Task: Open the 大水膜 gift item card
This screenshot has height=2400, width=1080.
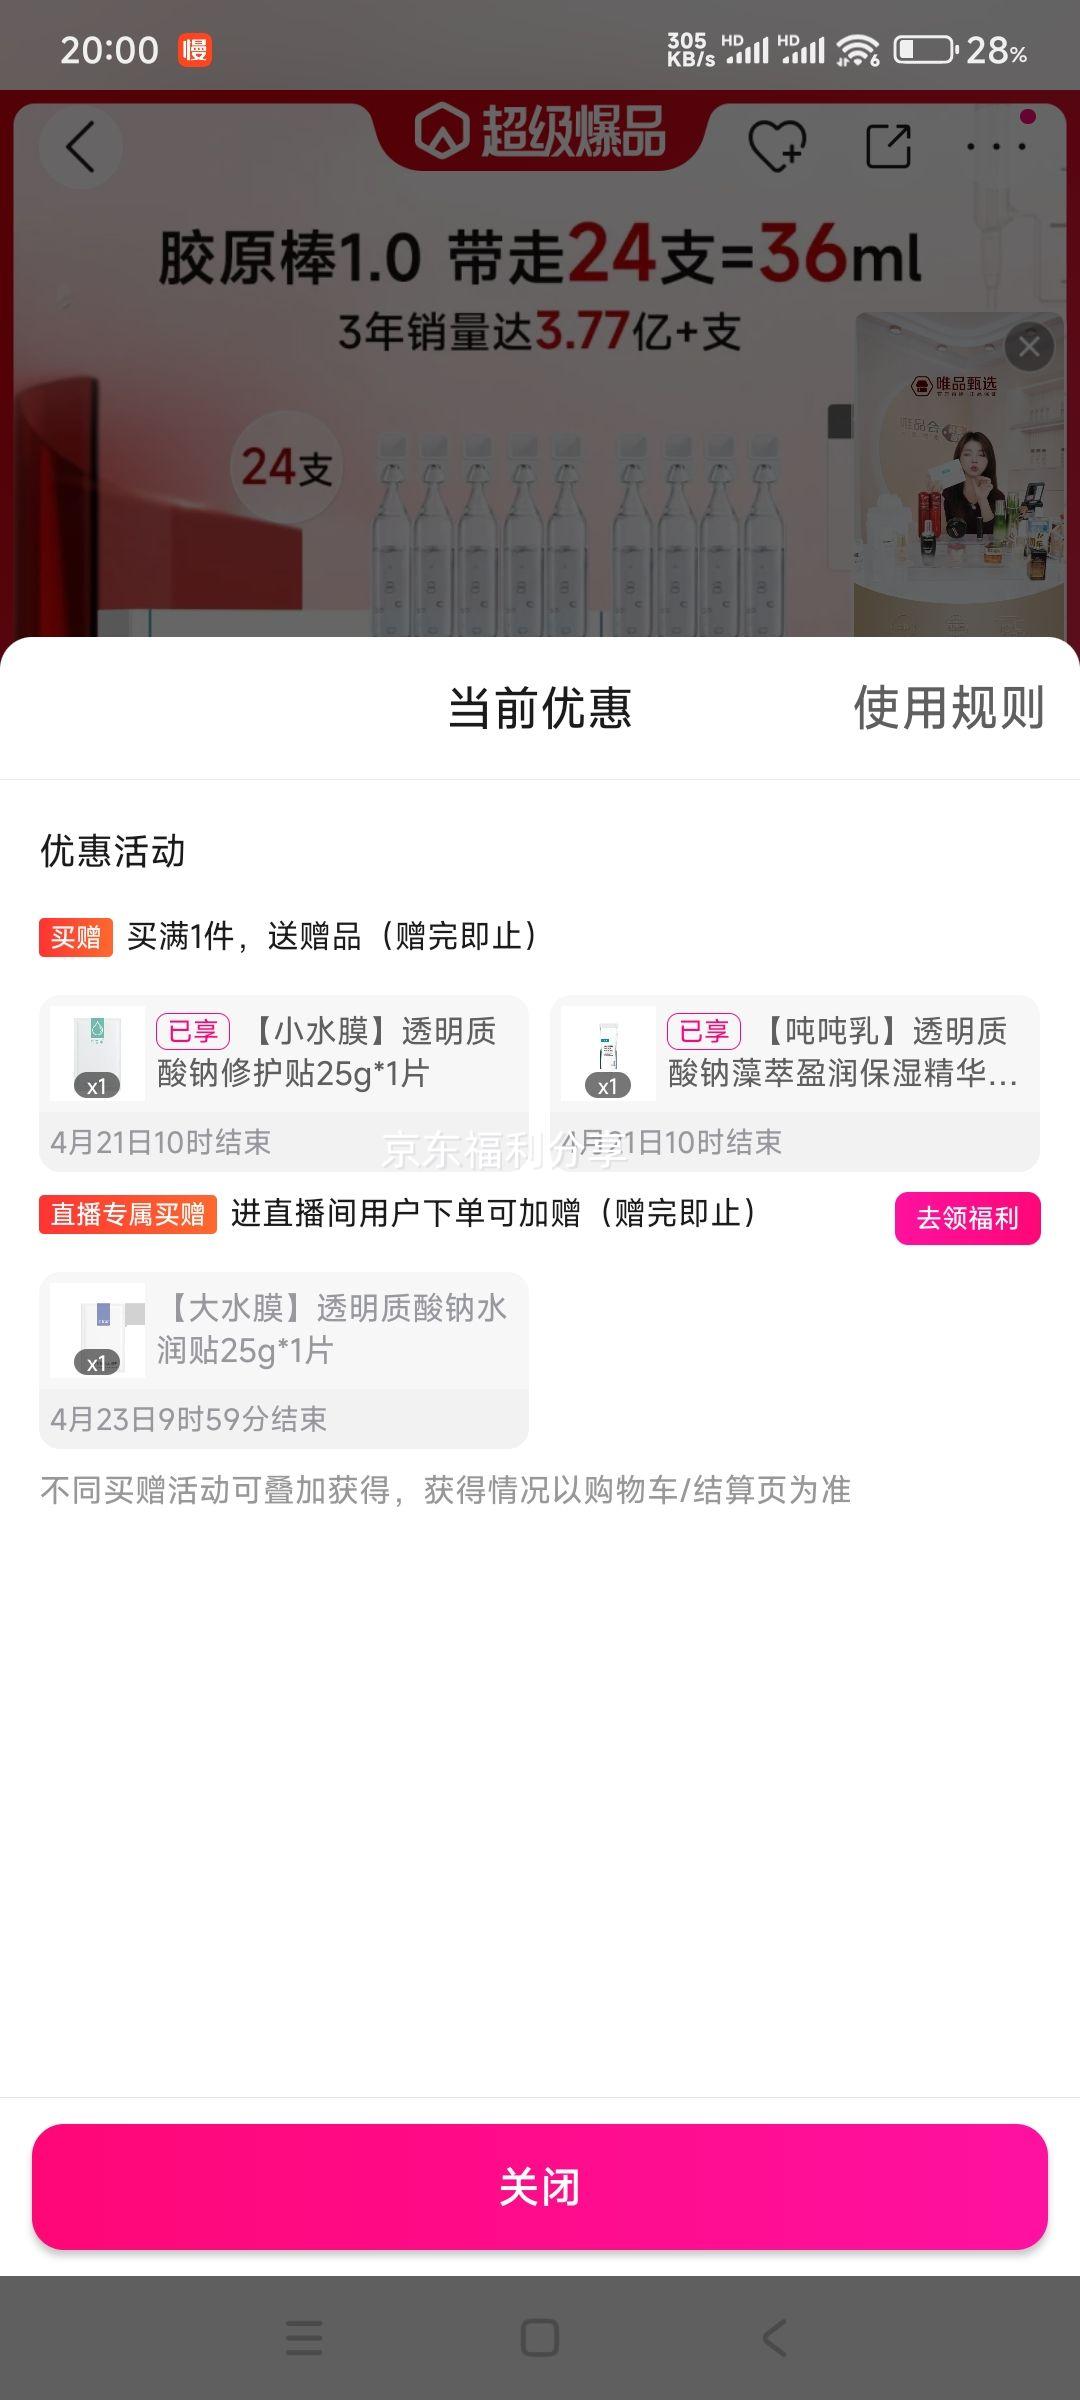Action: 284,1360
